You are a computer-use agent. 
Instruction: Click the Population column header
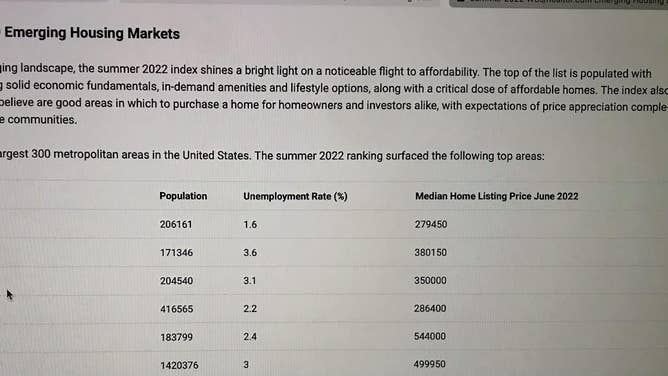(183, 196)
